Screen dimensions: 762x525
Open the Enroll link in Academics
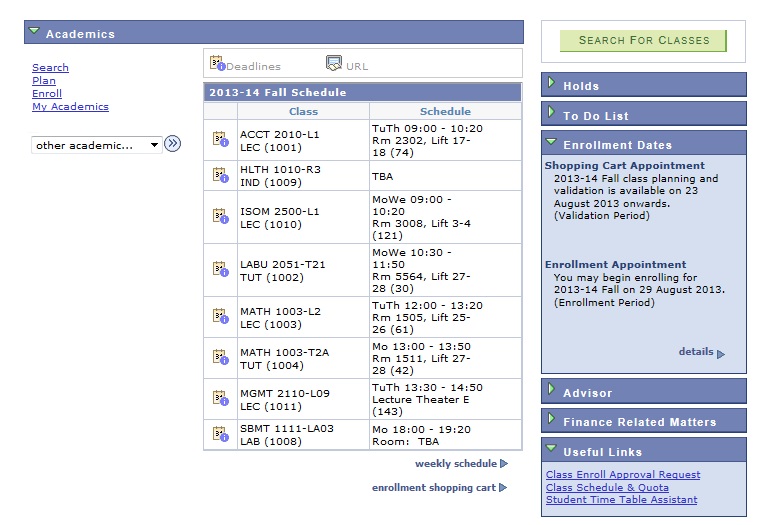click(x=46, y=94)
